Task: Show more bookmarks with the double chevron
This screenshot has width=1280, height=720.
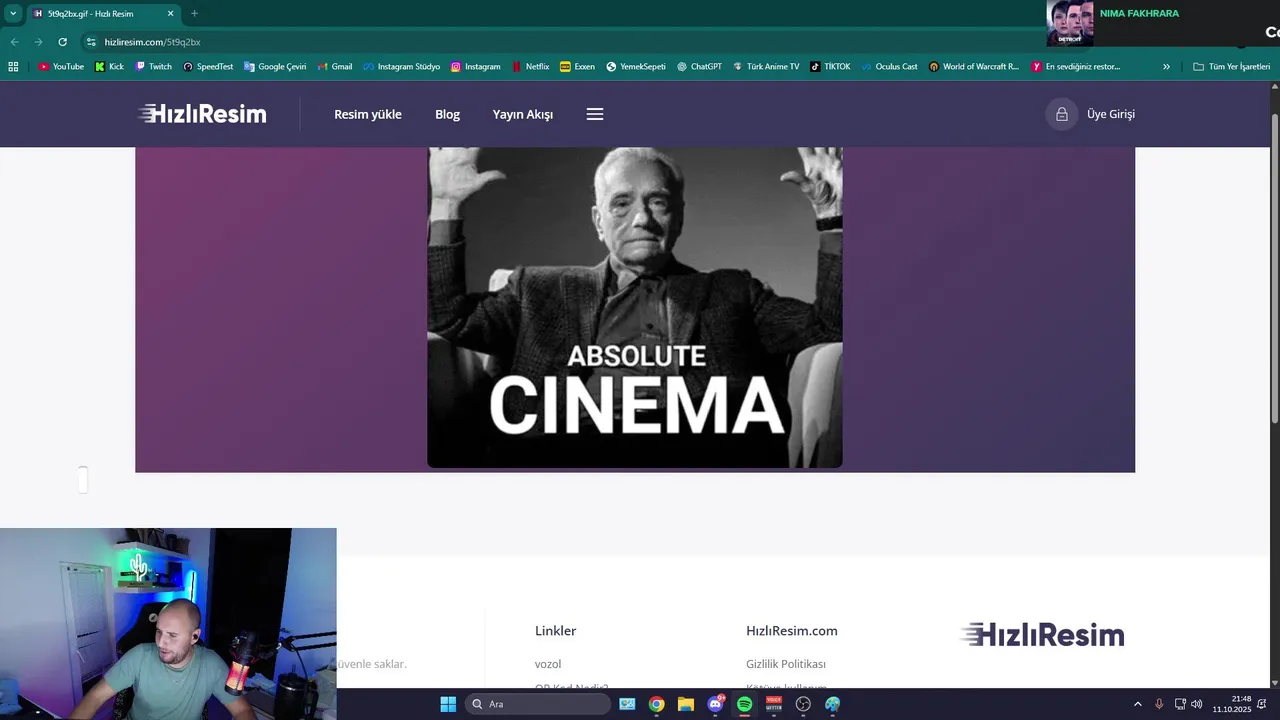Action: (x=1166, y=66)
